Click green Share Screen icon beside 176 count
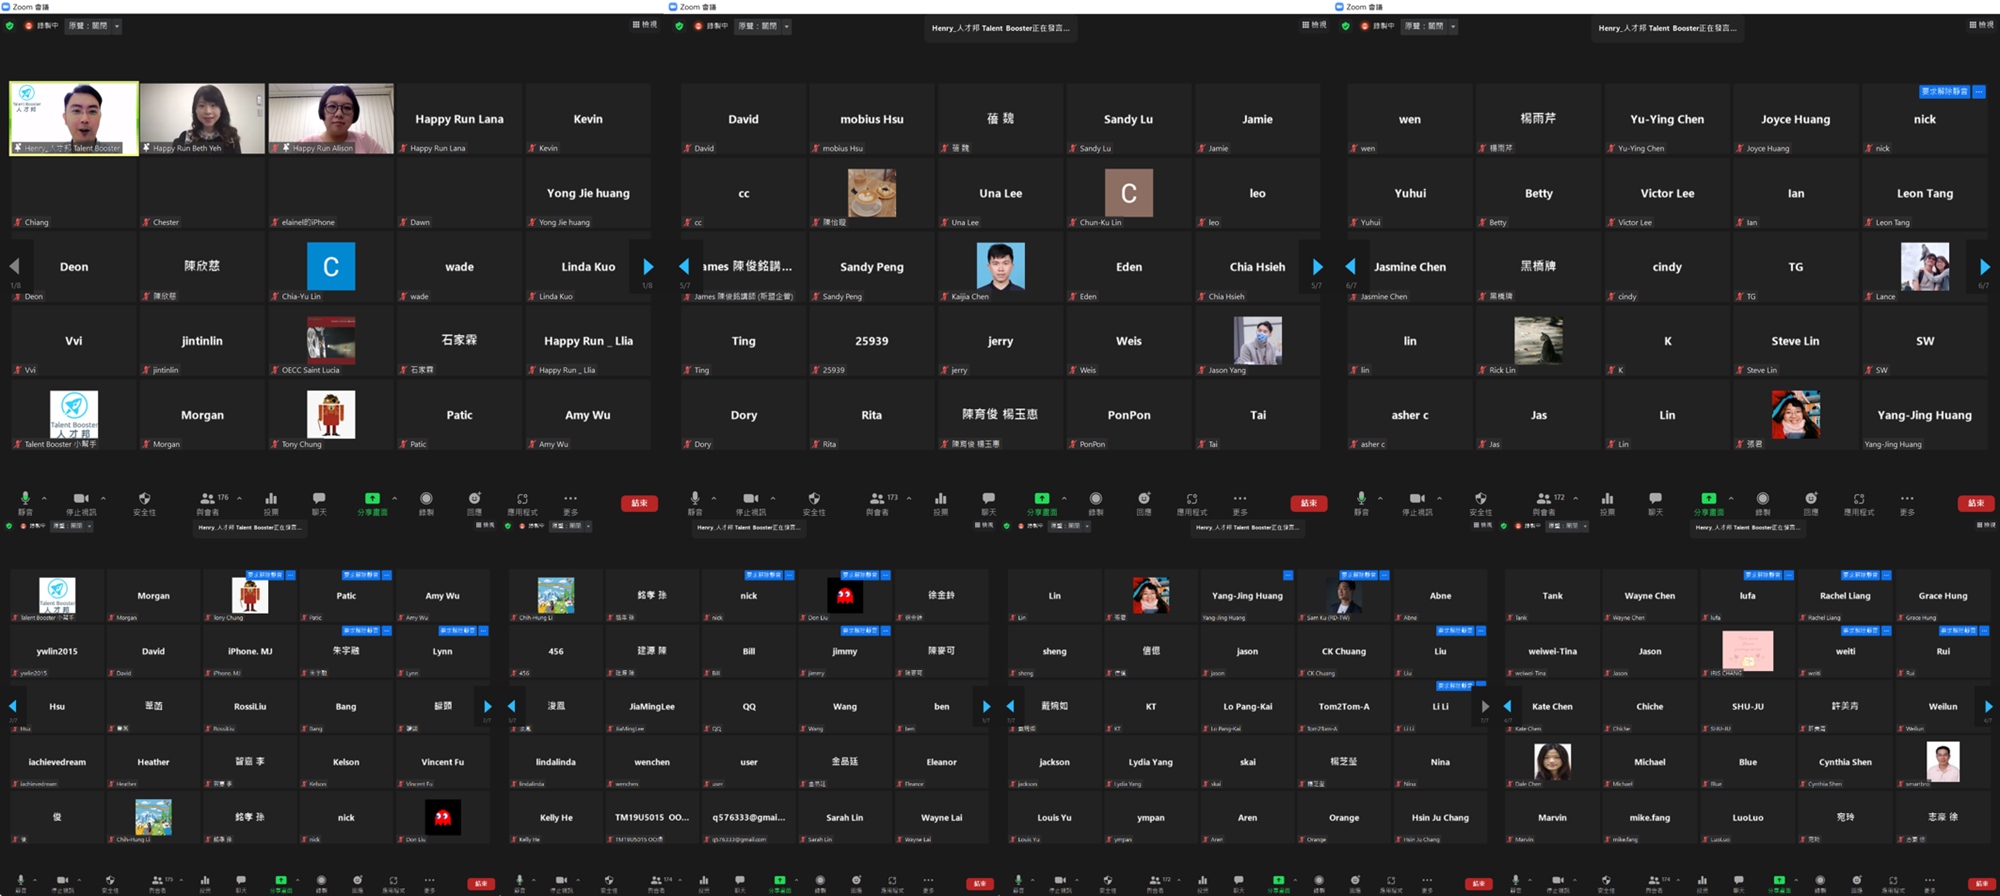This screenshot has height=896, width=2000. (x=372, y=499)
